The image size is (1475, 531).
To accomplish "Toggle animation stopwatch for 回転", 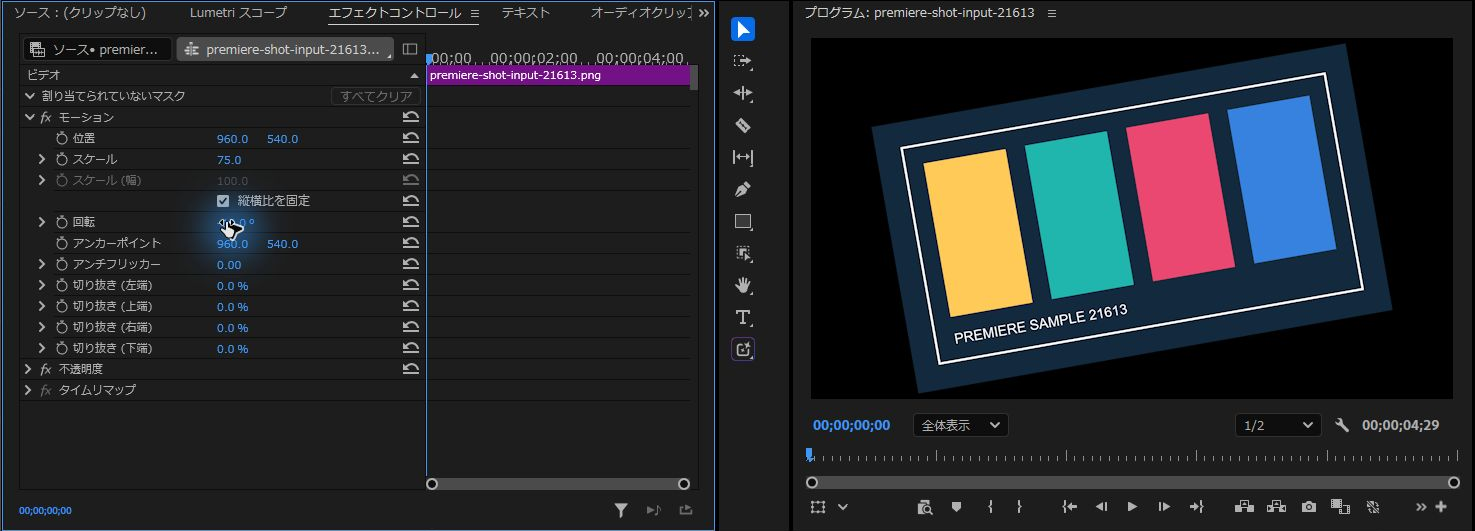I will (x=61, y=222).
